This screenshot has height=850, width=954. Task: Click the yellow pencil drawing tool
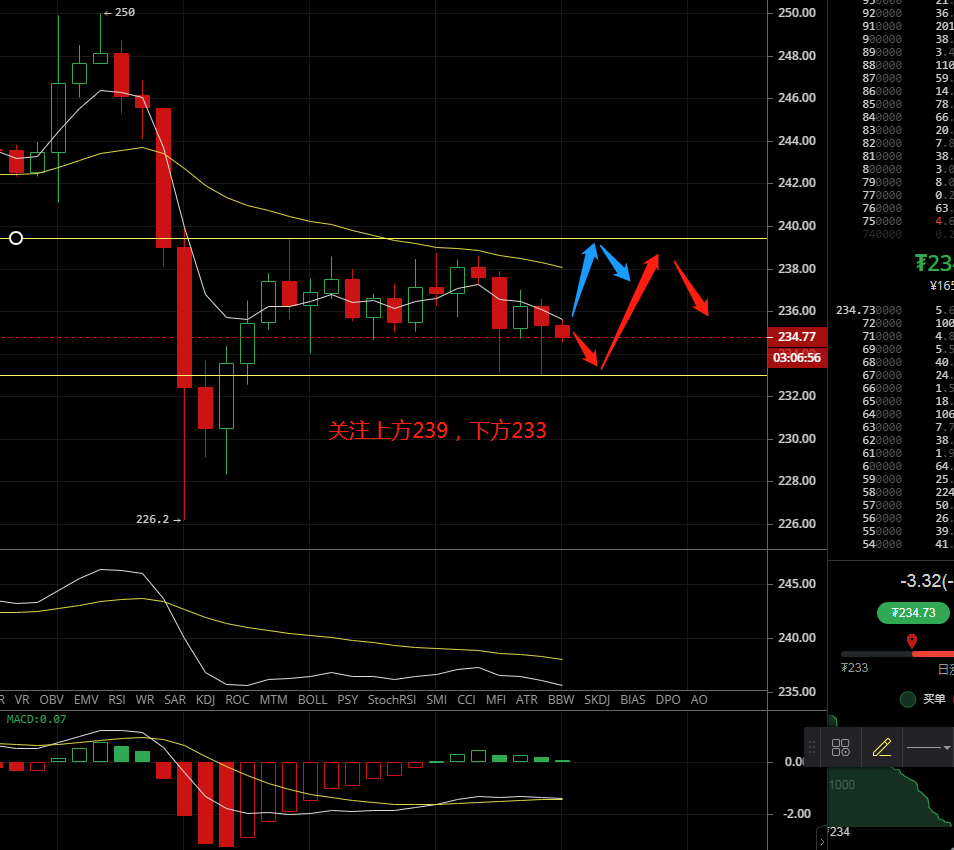tap(882, 747)
